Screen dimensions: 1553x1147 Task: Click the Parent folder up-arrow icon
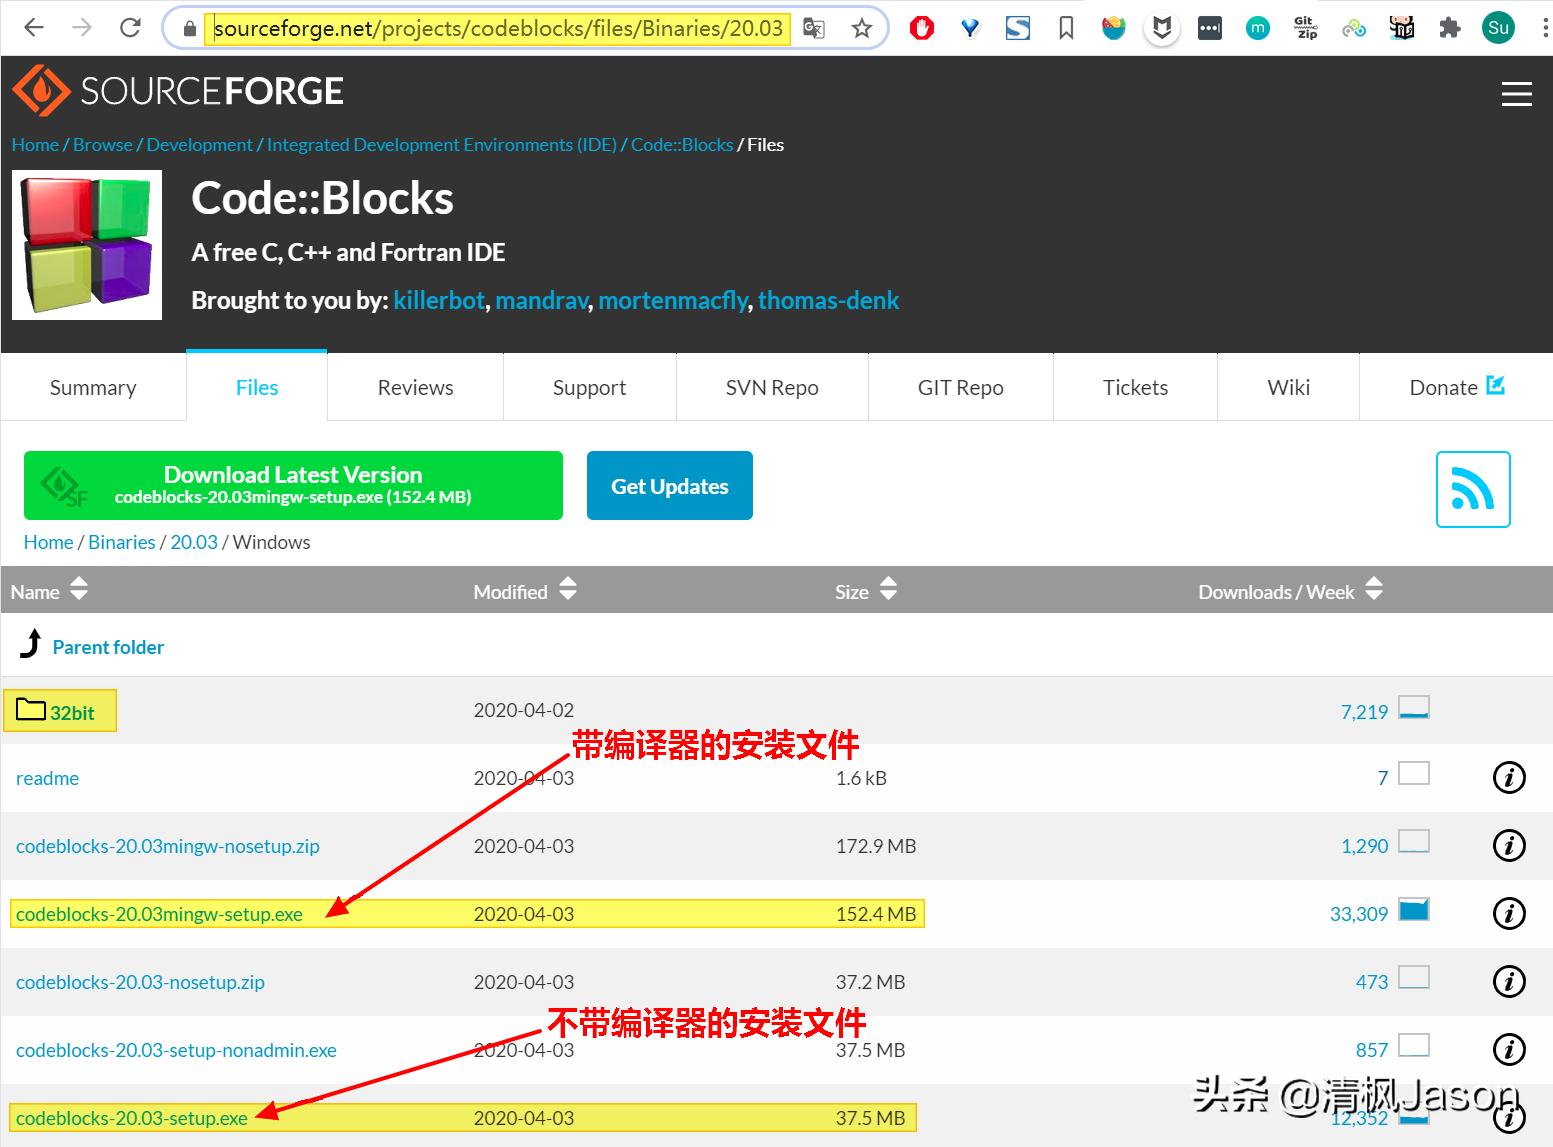click(29, 643)
